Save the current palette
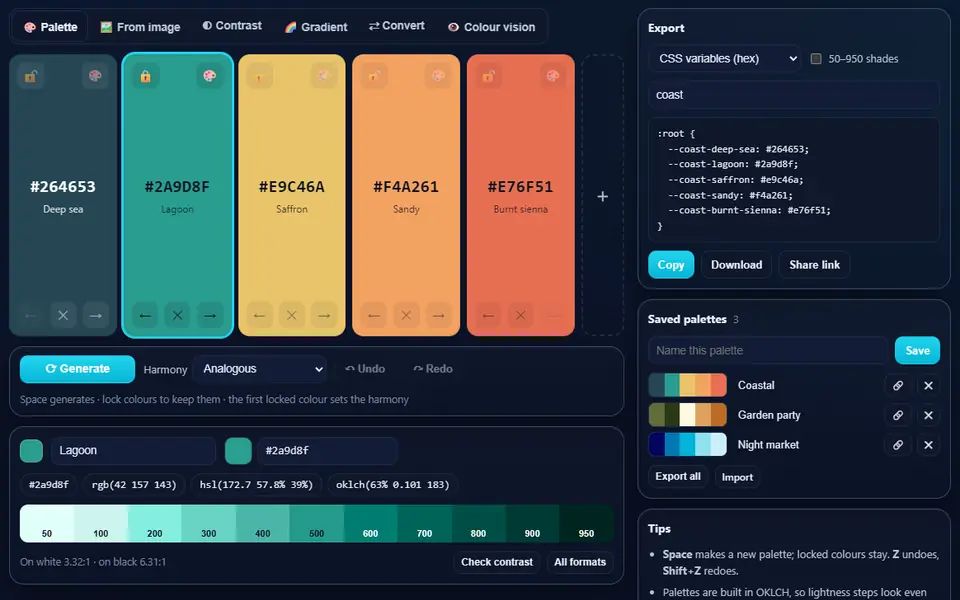This screenshot has width=960, height=600. (x=917, y=350)
